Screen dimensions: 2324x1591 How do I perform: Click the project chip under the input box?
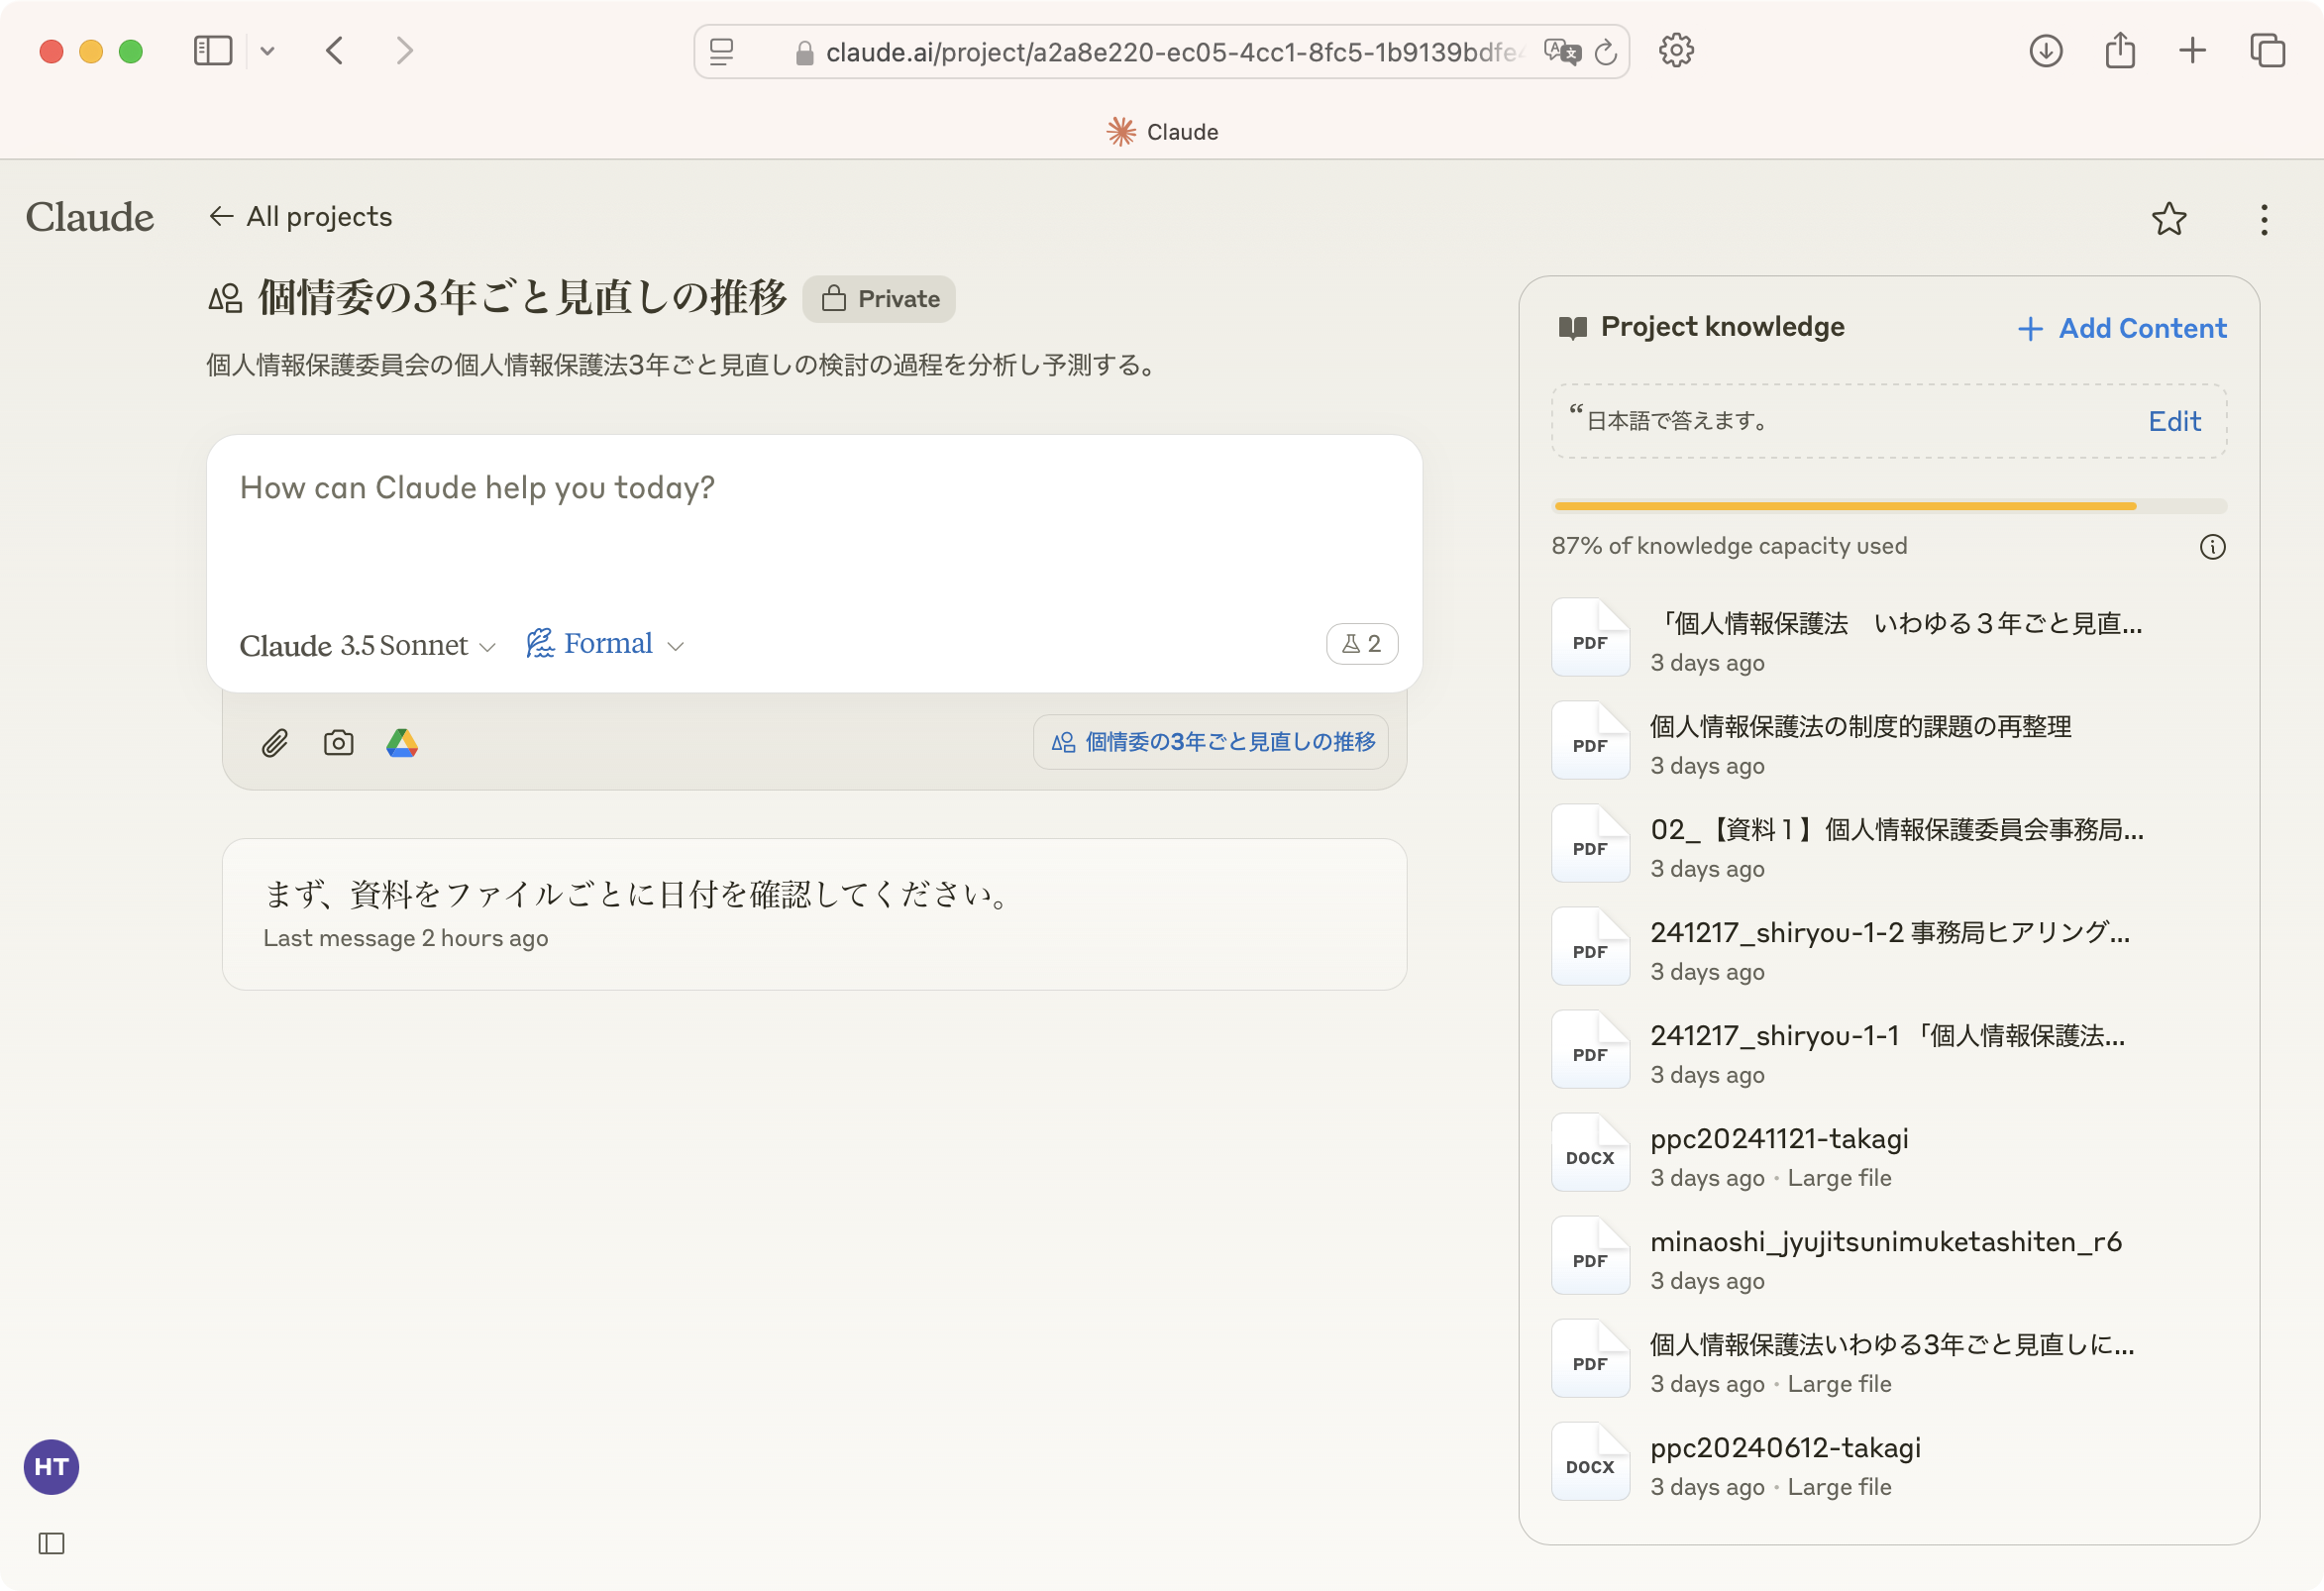point(1211,742)
